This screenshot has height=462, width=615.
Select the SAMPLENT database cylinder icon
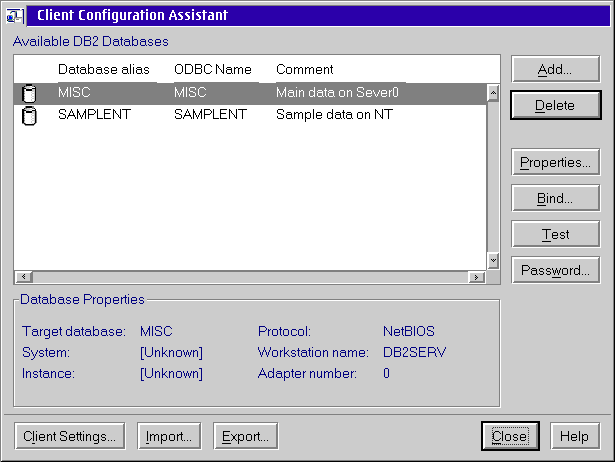[29, 115]
